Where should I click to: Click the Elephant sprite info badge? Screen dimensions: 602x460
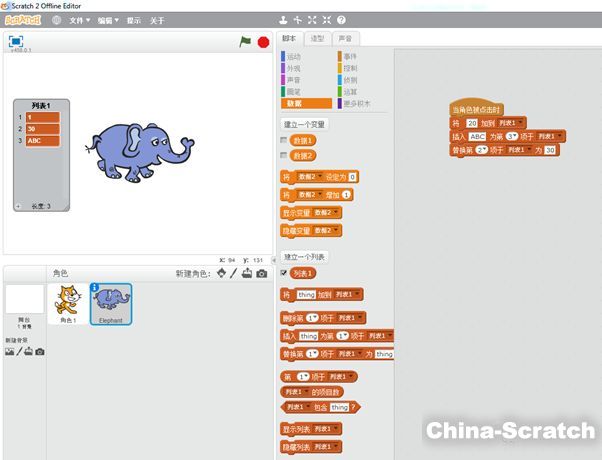point(95,289)
